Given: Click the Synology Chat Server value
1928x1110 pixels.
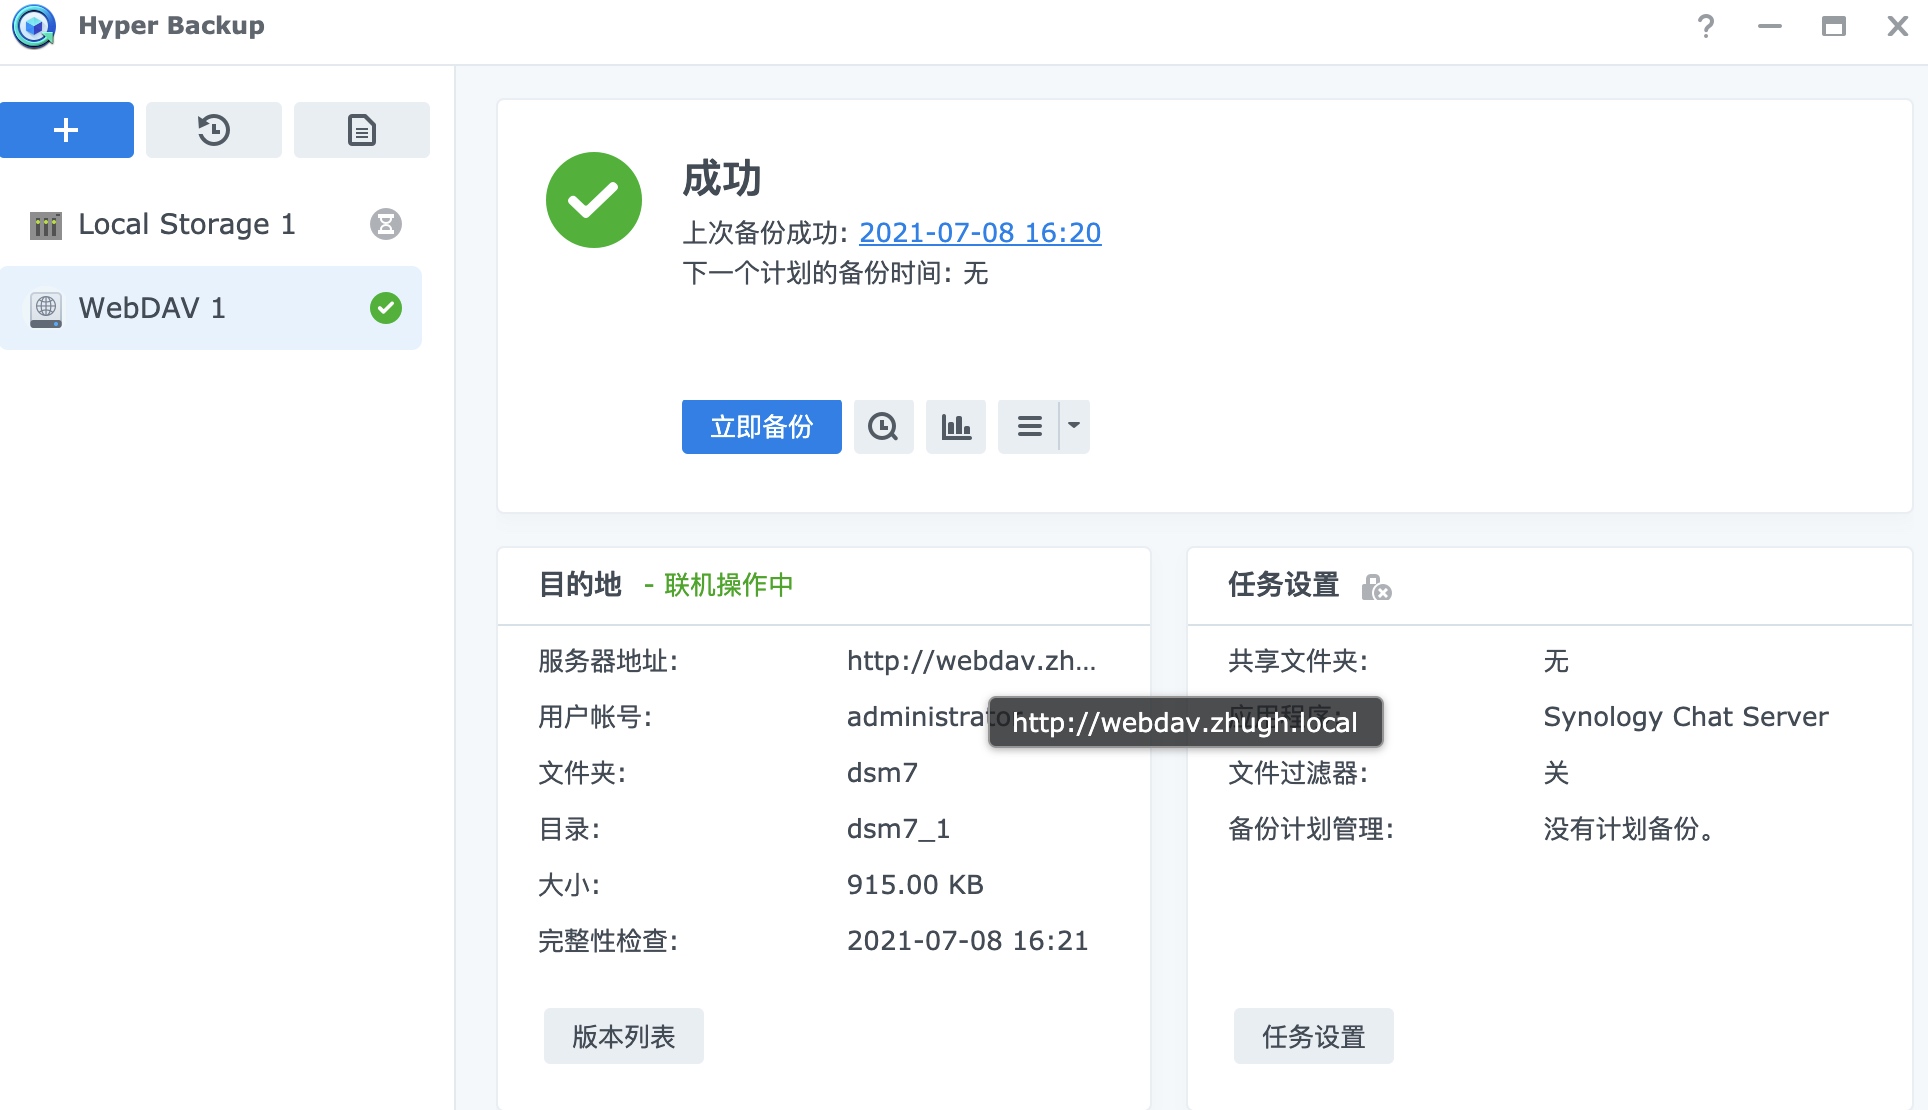Looking at the screenshot, I should [x=1685, y=717].
